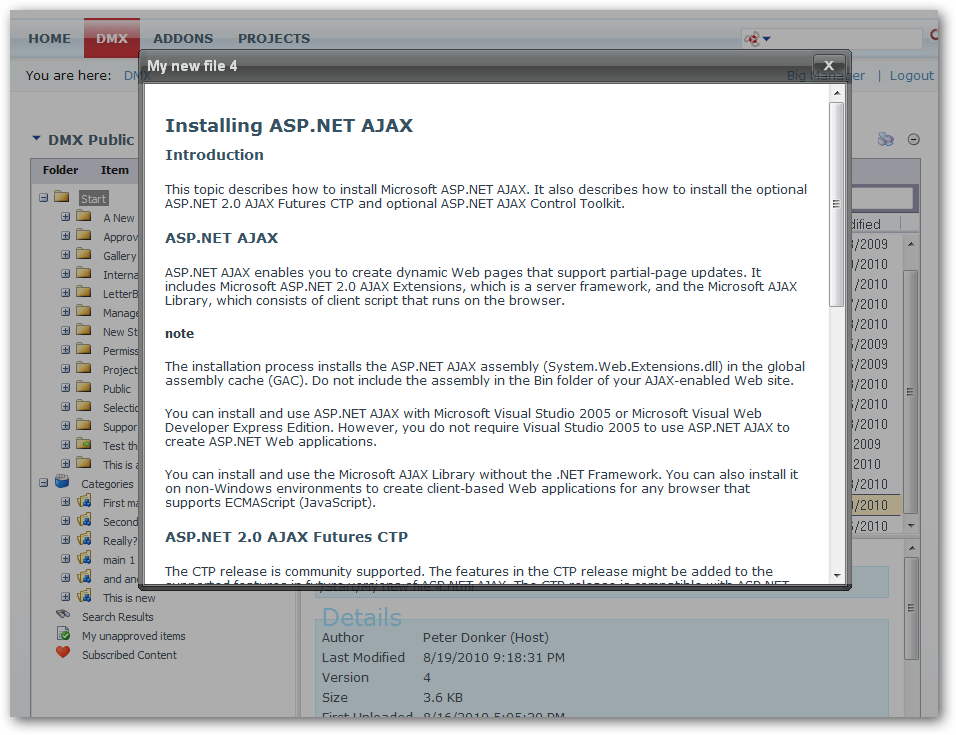Click the Subscribed Content heart icon
This screenshot has width=956, height=735.
(63, 652)
